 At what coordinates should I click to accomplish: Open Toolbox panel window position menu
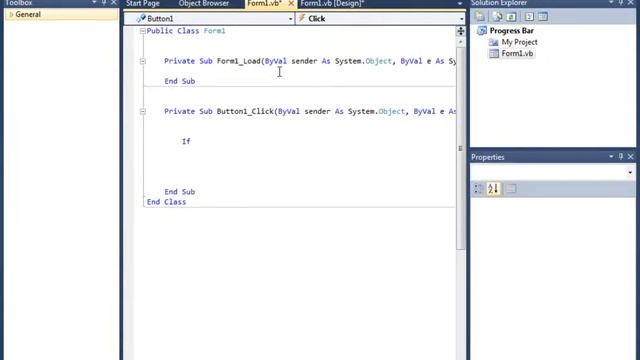pyautogui.click(x=94, y=2)
